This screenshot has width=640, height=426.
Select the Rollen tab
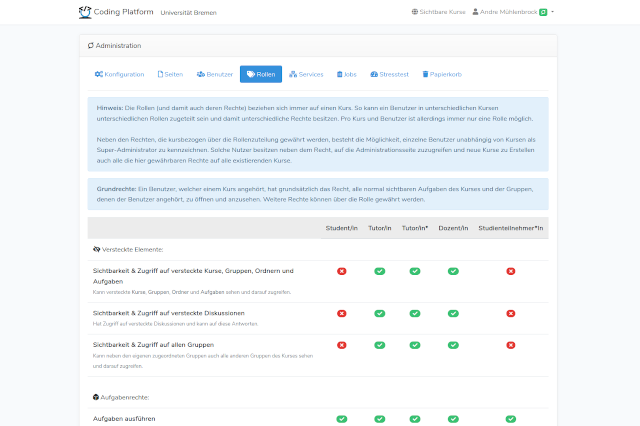261,74
